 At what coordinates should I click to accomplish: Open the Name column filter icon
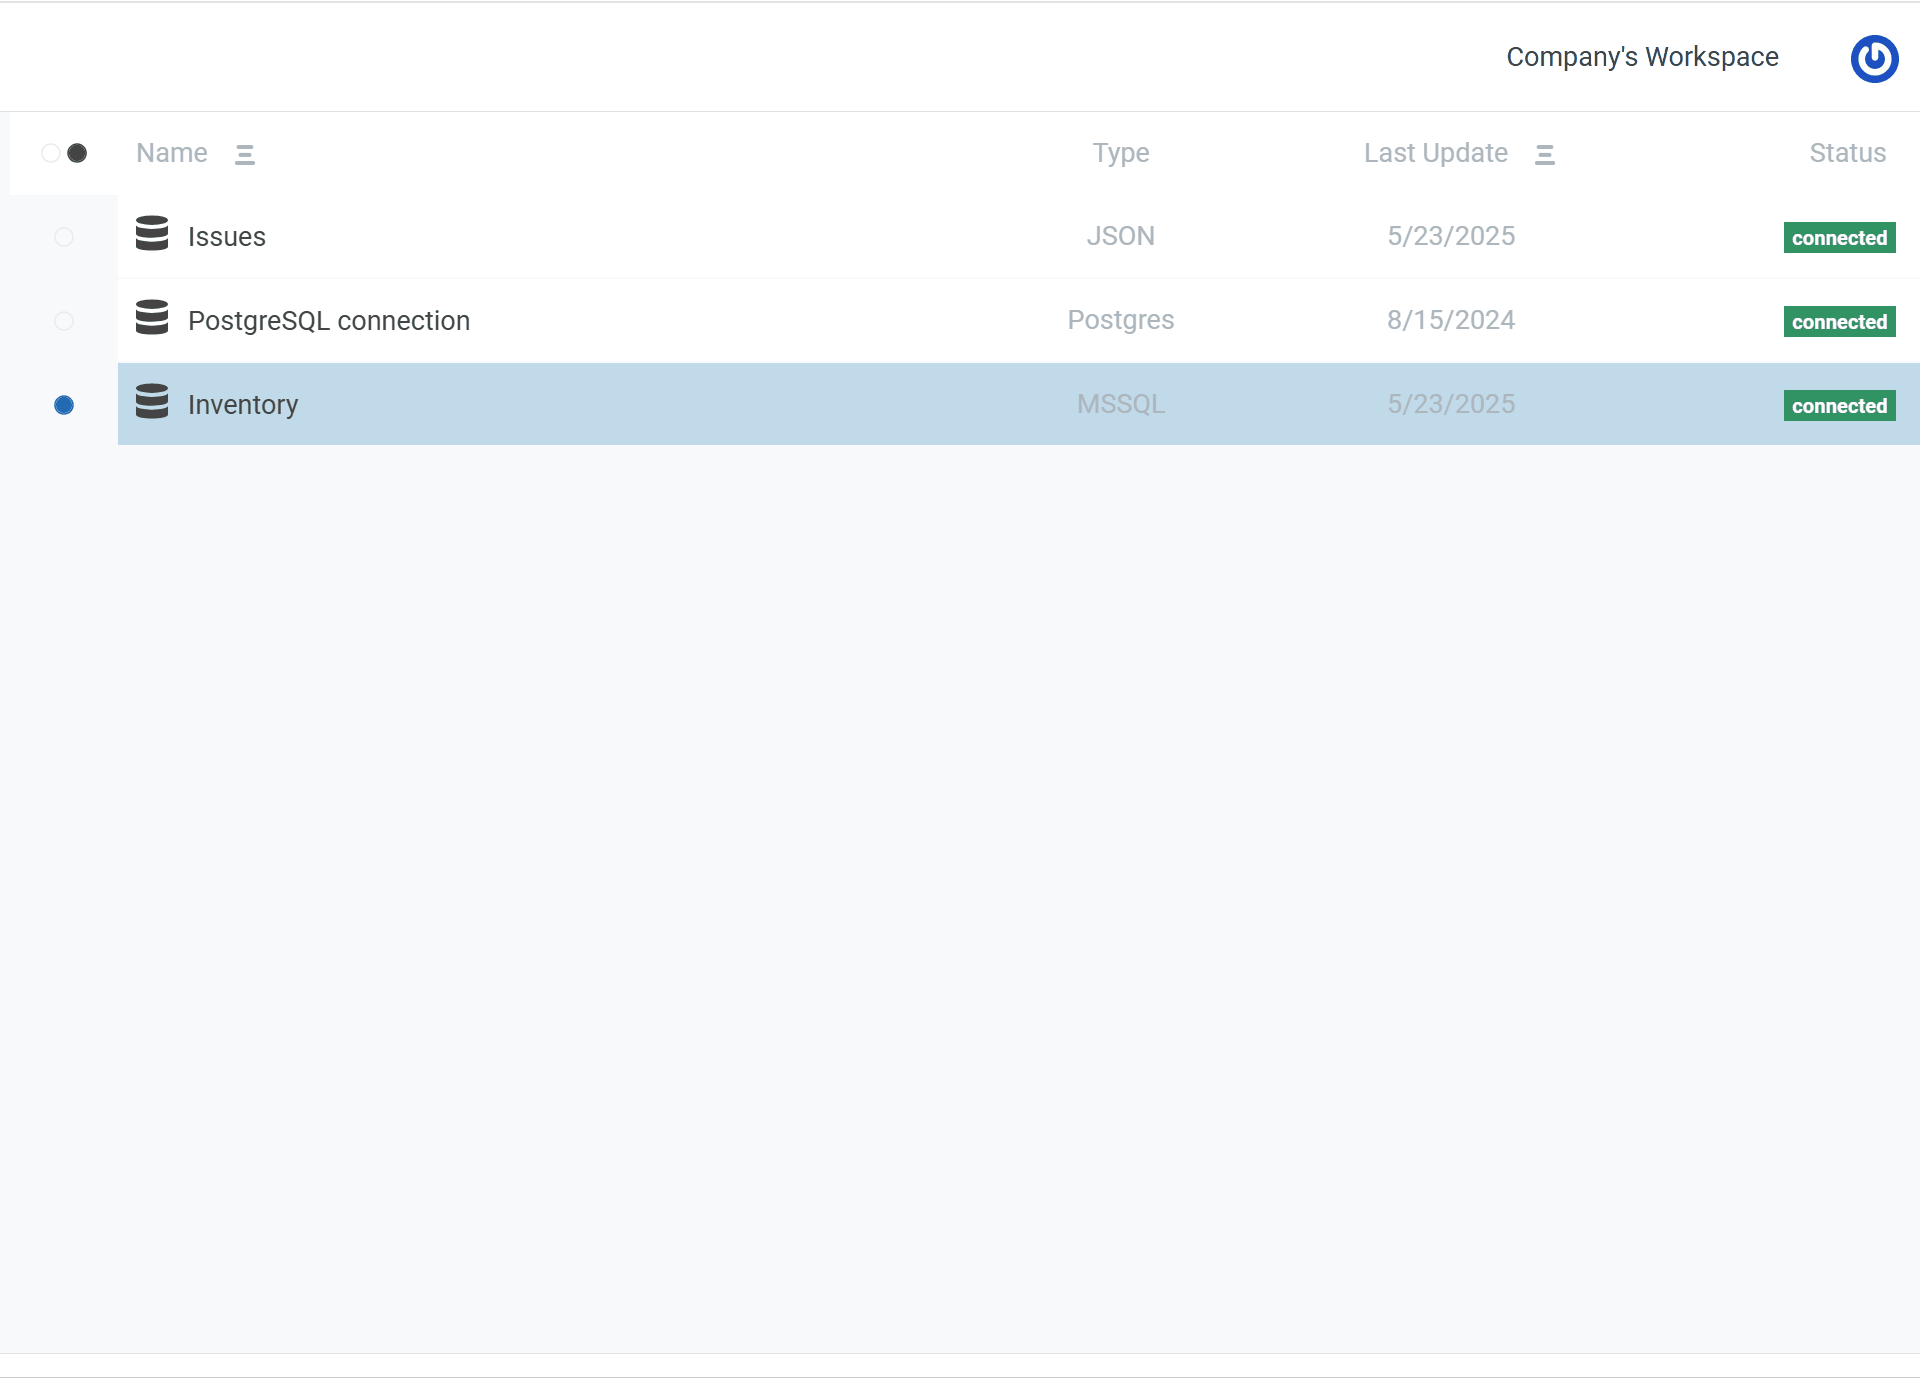pos(245,155)
